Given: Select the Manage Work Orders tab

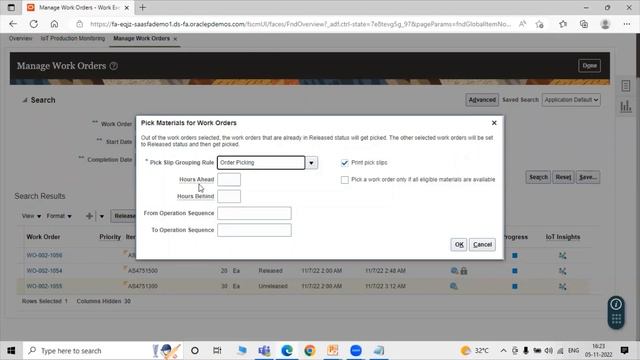Looking at the screenshot, I should [x=141, y=38].
